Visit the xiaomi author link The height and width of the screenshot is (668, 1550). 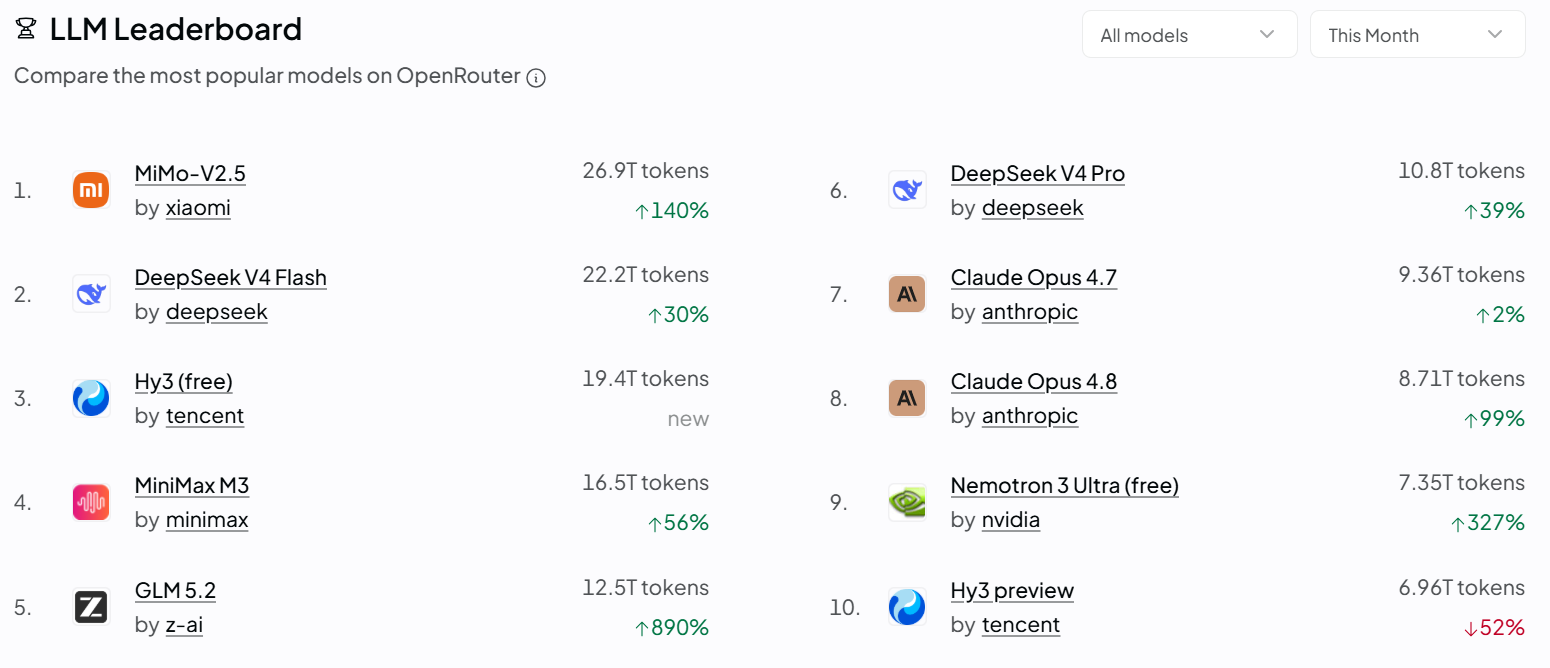(x=198, y=208)
